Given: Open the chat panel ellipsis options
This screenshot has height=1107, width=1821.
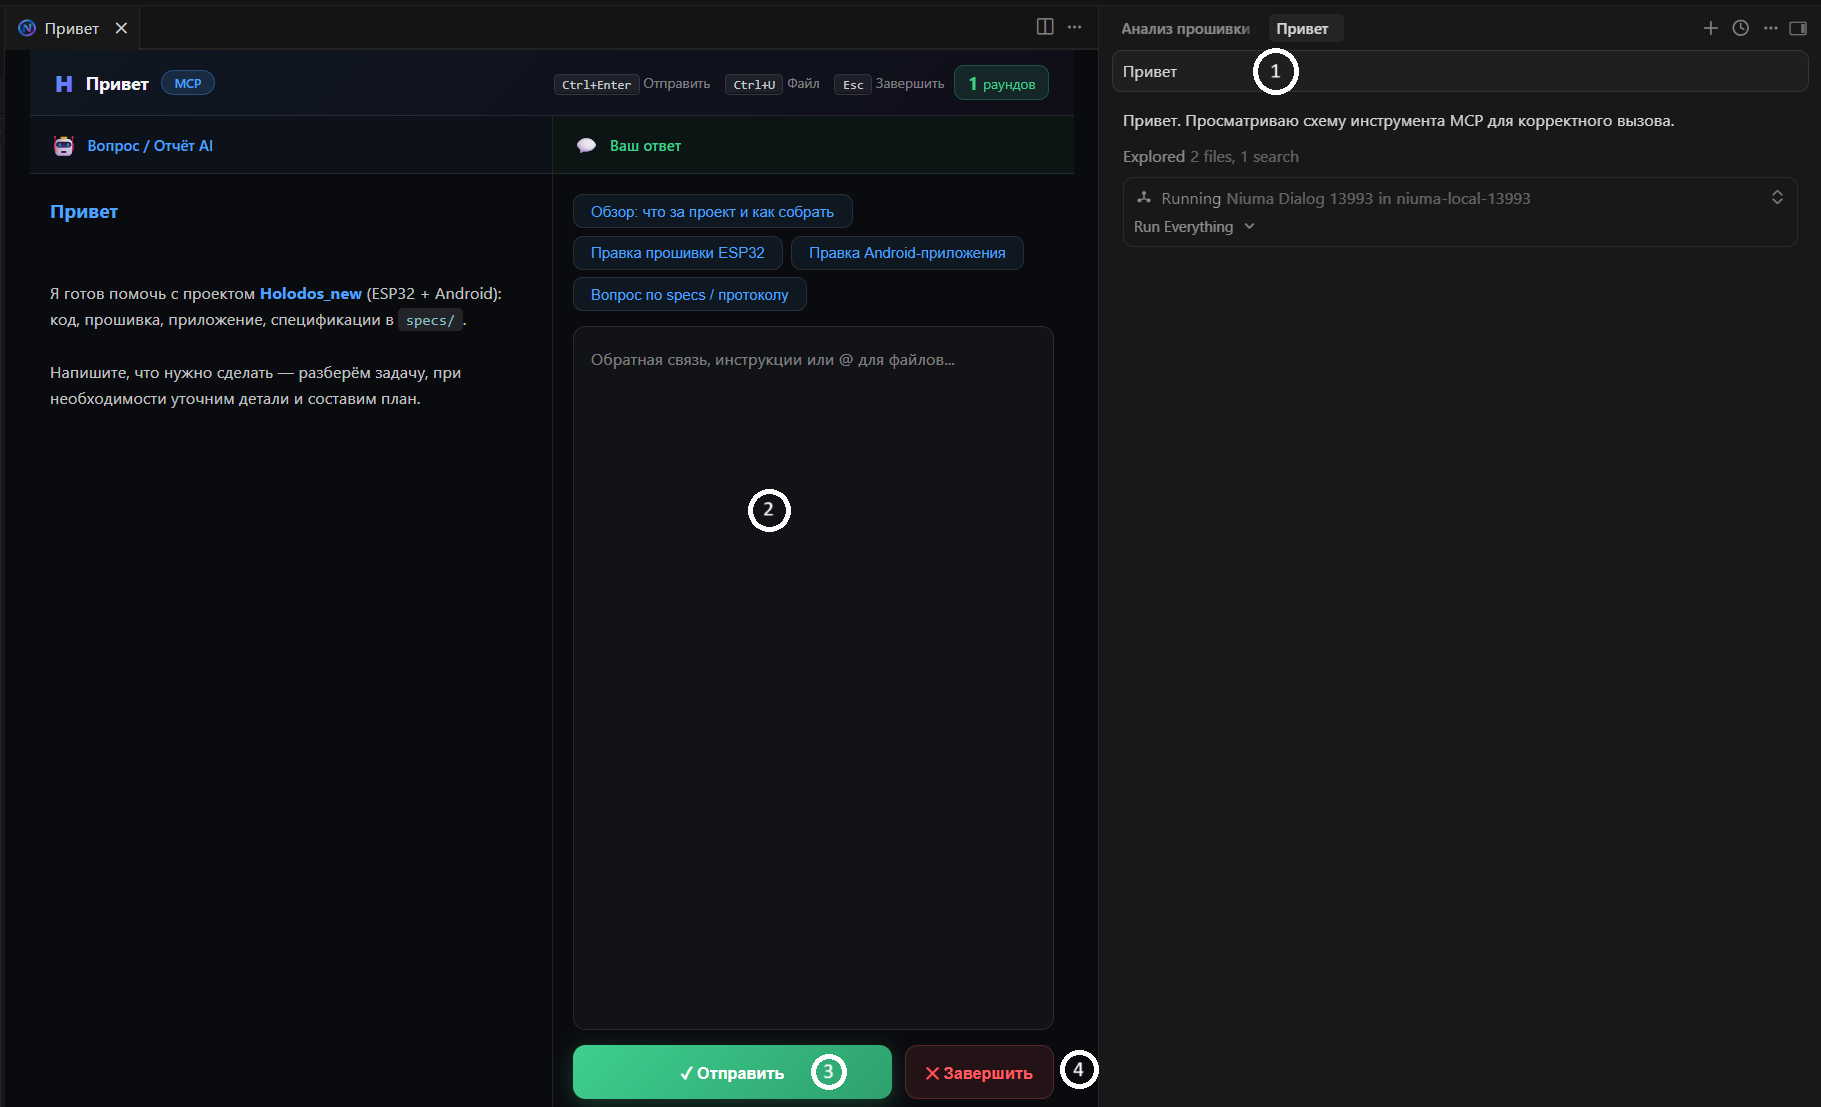Looking at the screenshot, I should 1770,28.
